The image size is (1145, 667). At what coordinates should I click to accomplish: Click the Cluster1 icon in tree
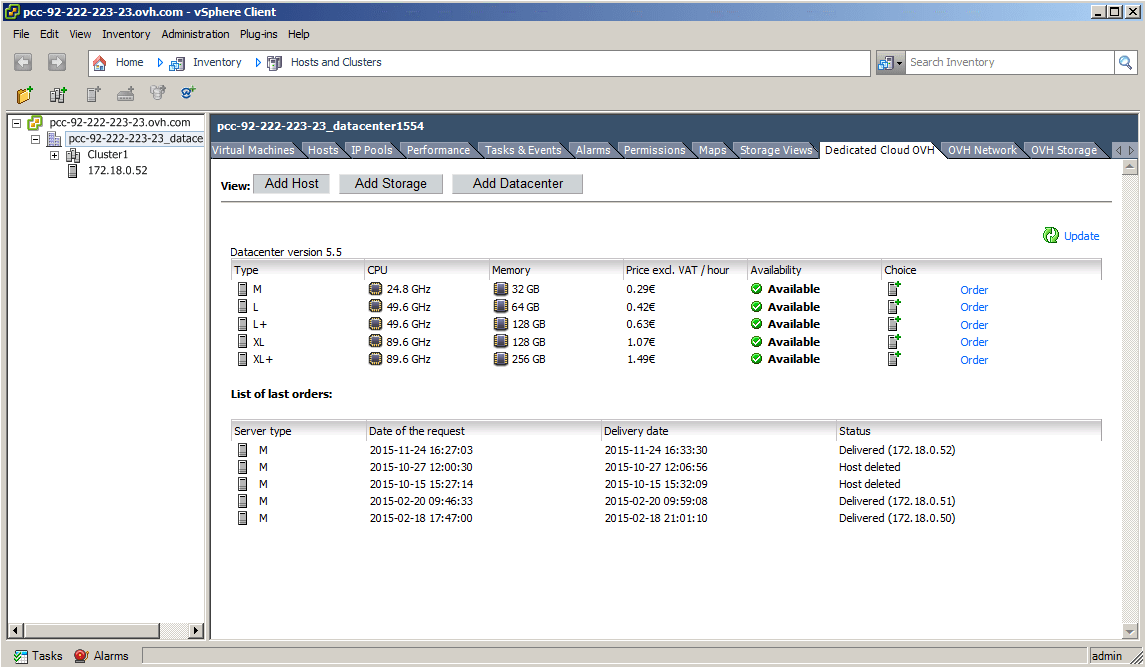pyautogui.click(x=73, y=155)
